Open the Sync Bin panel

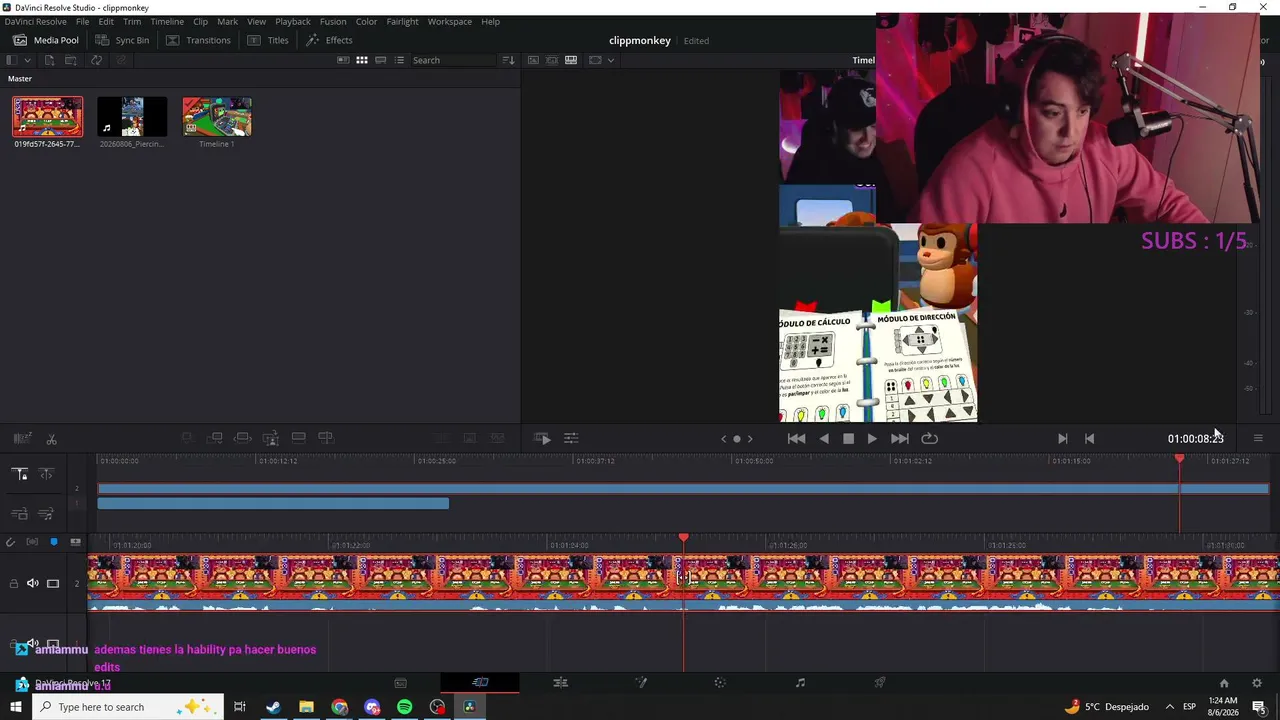122,40
